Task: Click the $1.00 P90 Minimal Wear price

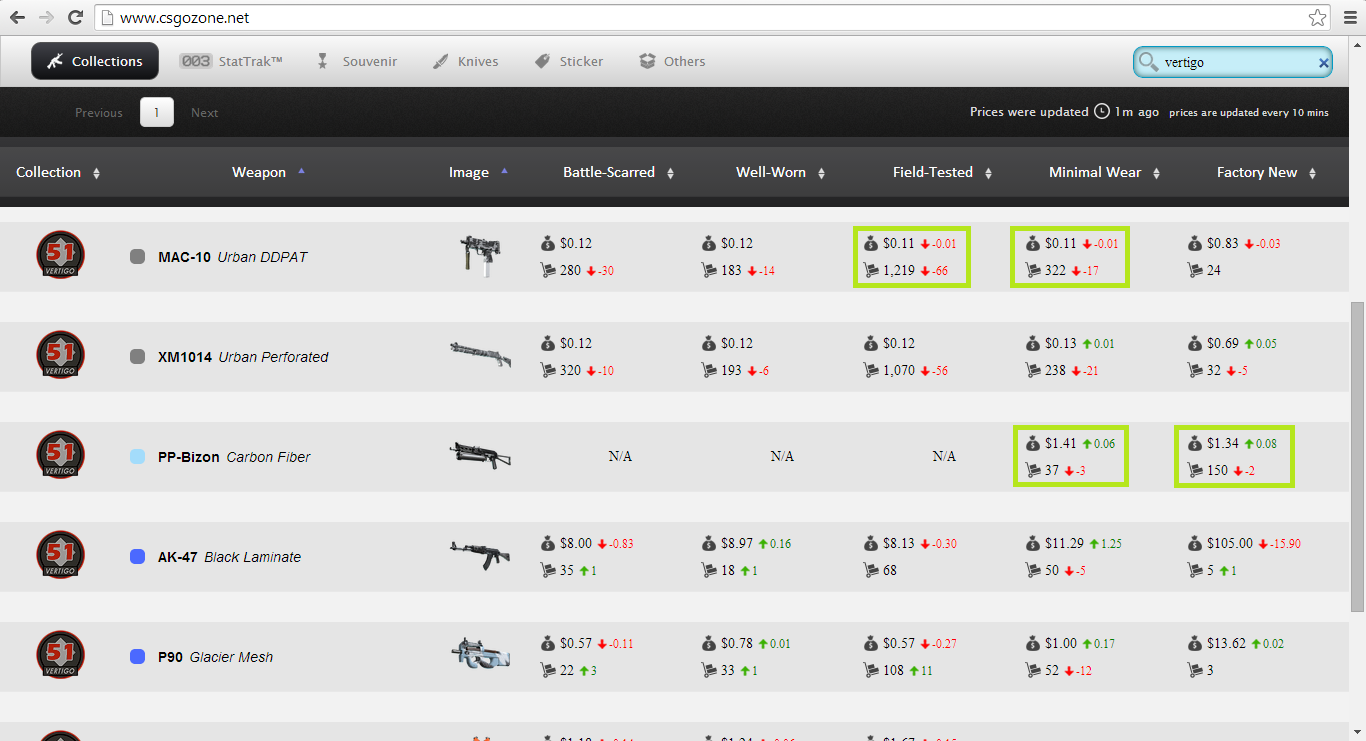Action: pyautogui.click(x=1061, y=643)
